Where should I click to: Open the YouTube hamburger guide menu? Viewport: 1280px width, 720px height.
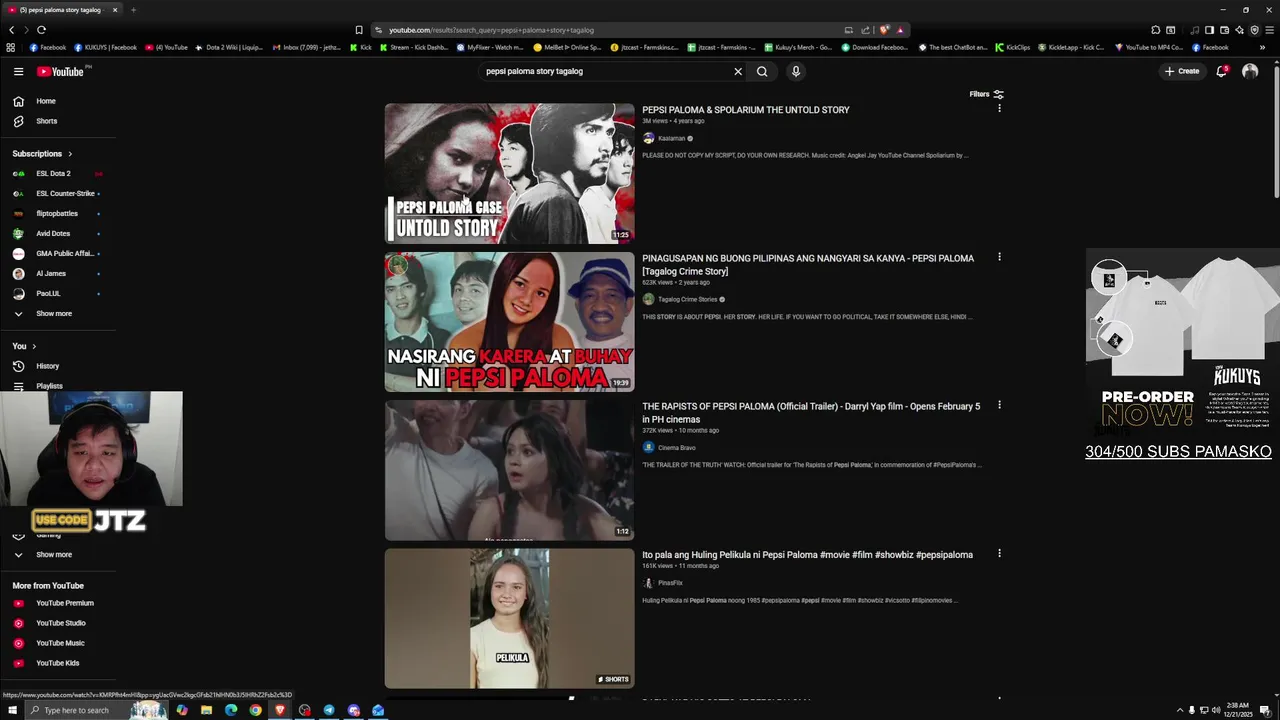click(x=18, y=71)
